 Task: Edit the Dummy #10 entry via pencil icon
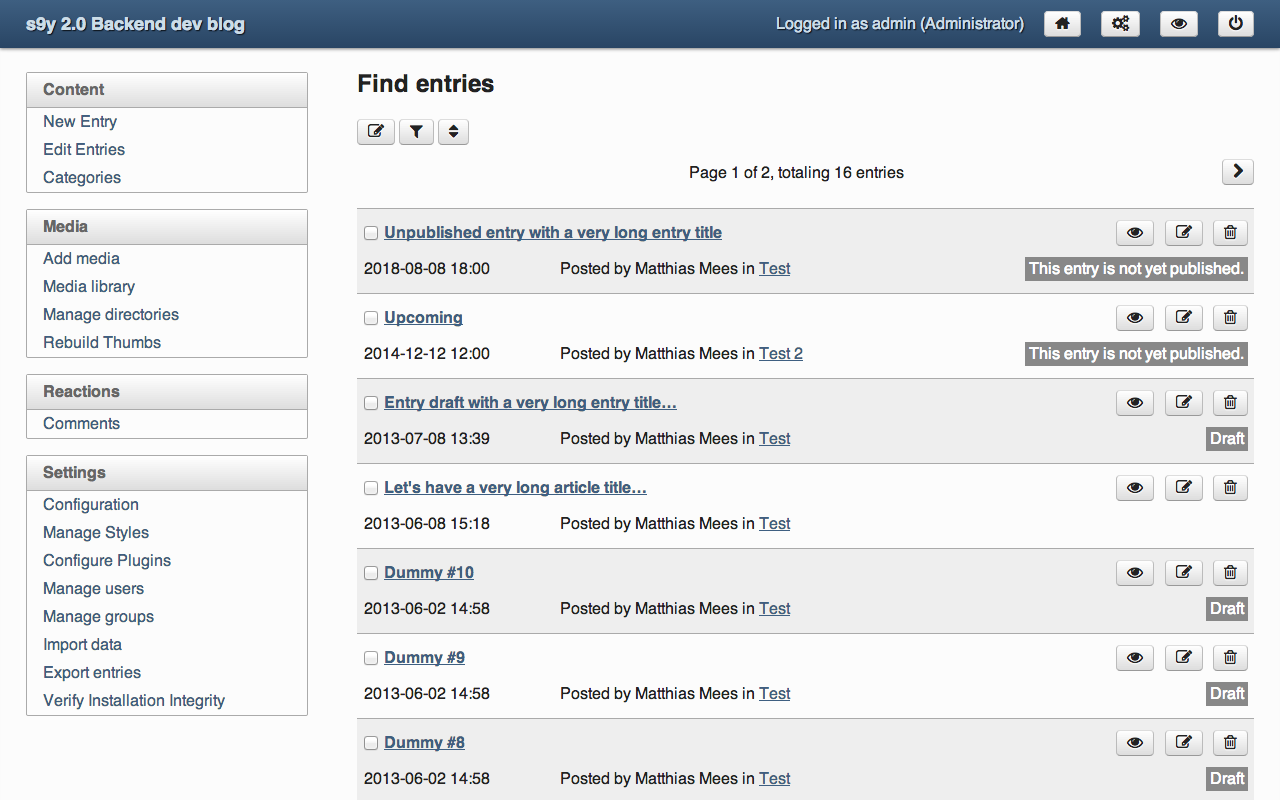tap(1183, 573)
